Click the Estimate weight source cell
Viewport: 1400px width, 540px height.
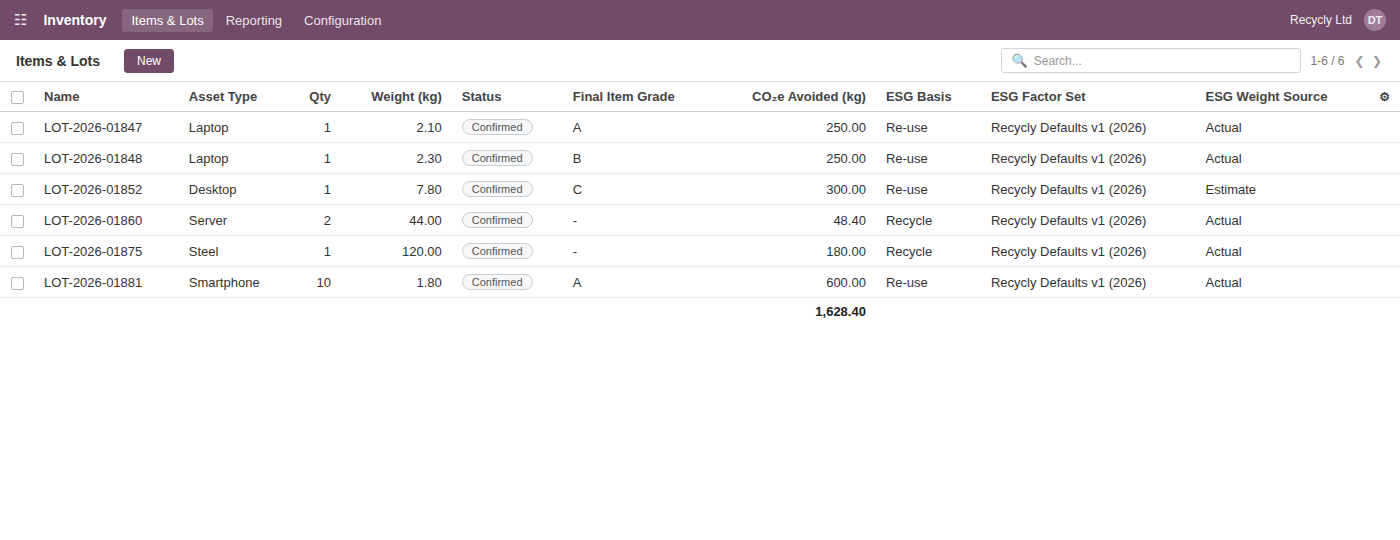[x=1231, y=190]
